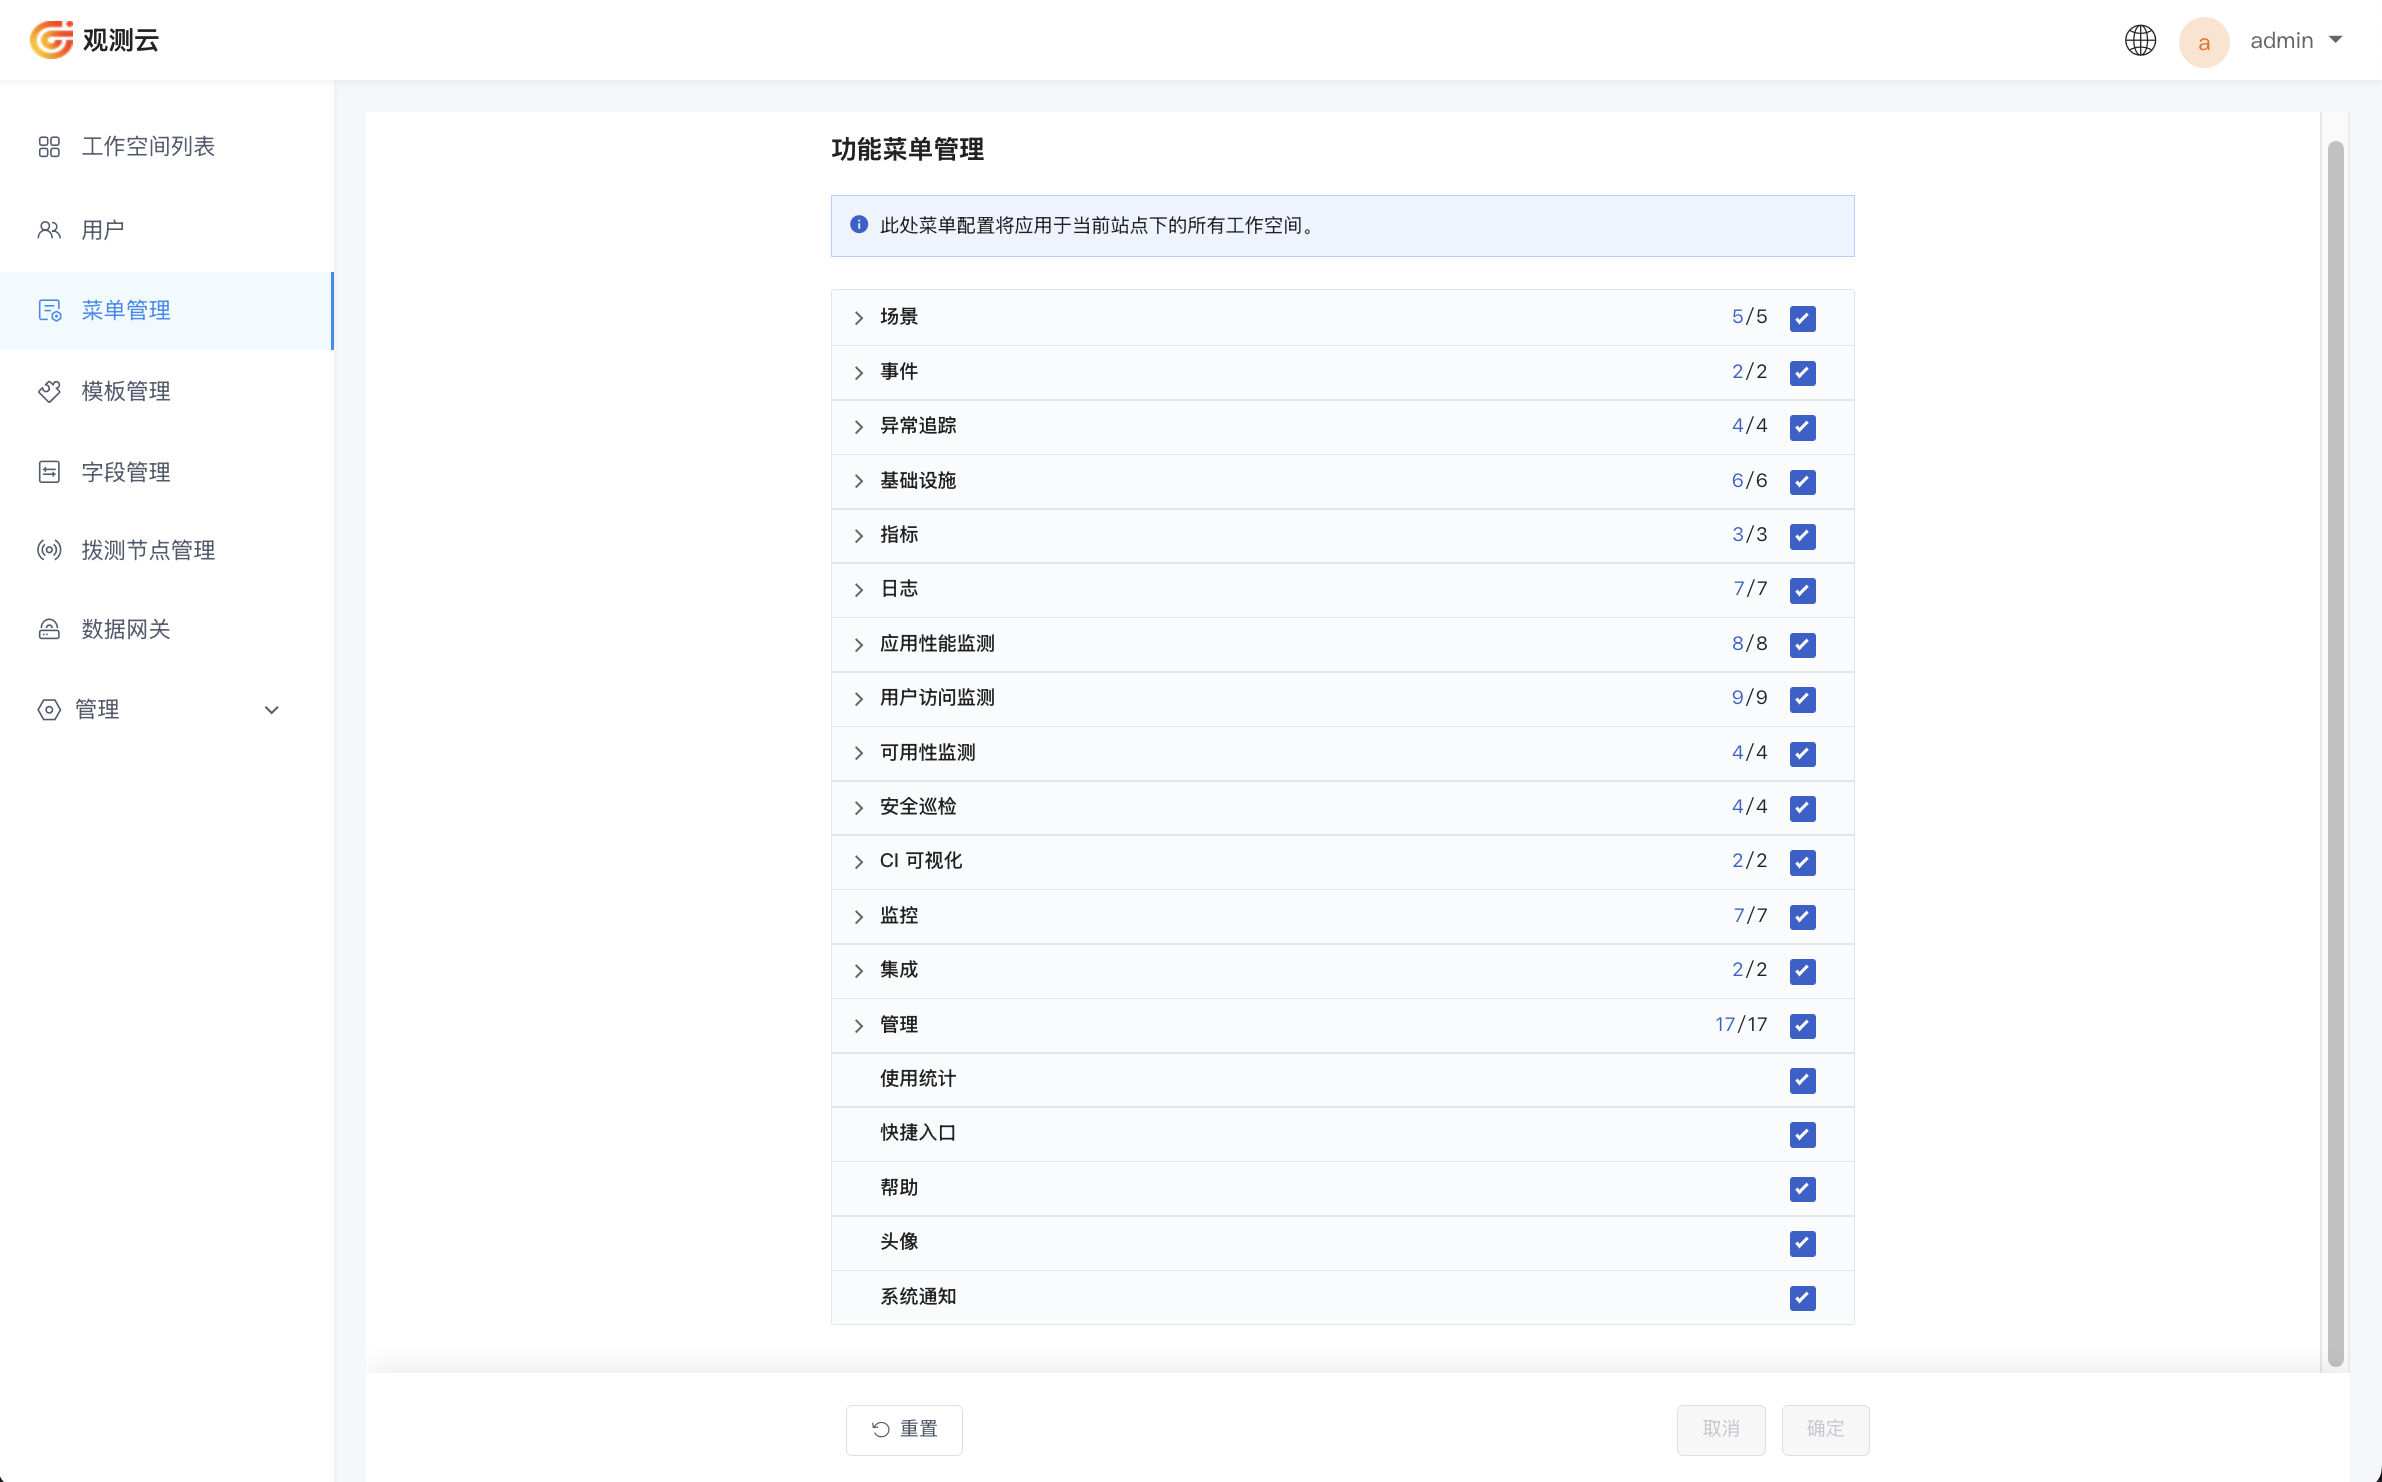Expand the 应用性能监测 row chevron
This screenshot has width=2382, height=1482.
pyautogui.click(x=859, y=645)
